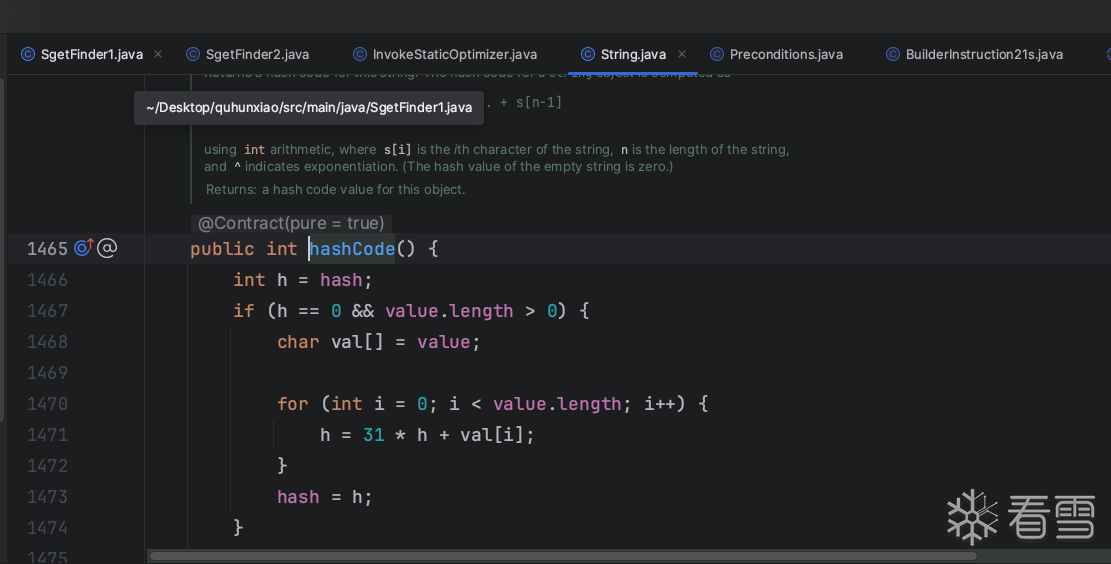This screenshot has width=1111, height=564.
Task: Click the String.java class icon
Action: (587, 54)
